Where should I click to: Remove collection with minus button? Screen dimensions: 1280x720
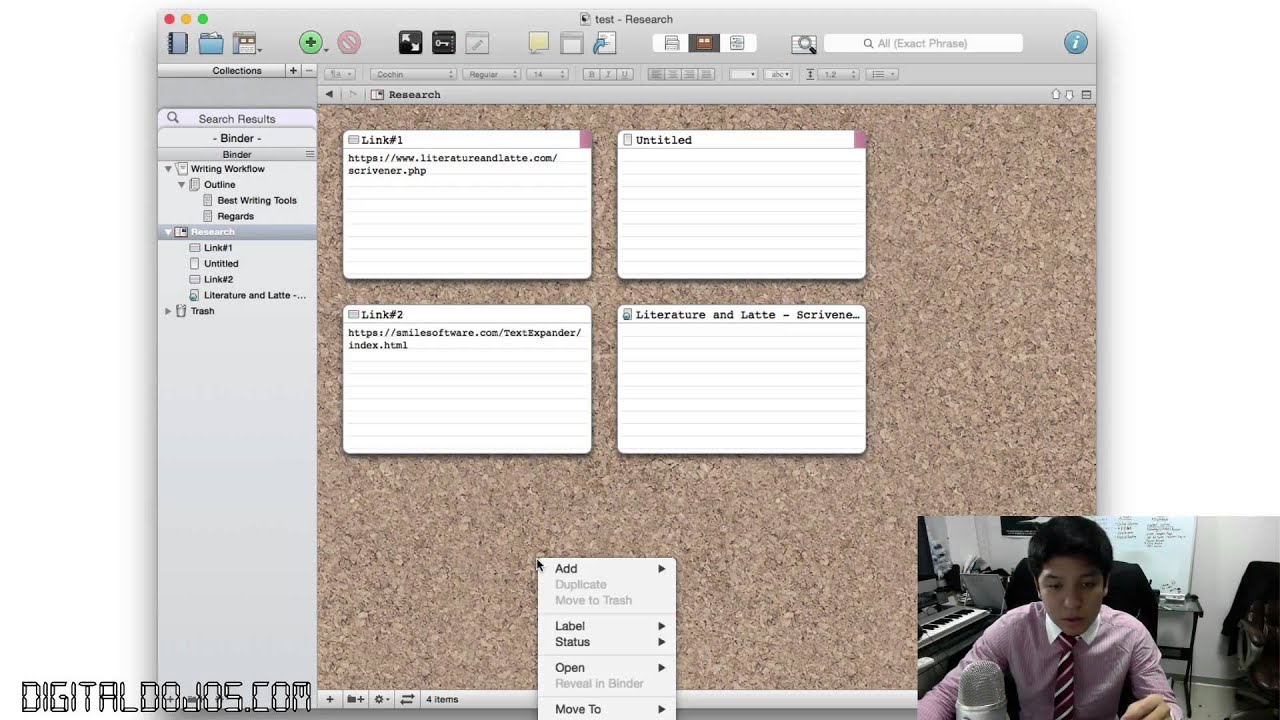click(x=309, y=70)
